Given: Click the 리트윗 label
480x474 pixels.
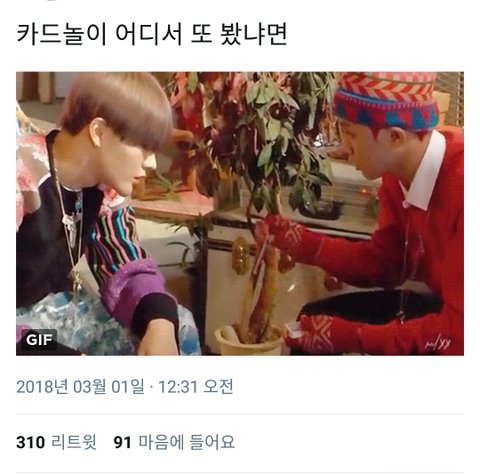Looking at the screenshot, I should point(74,442).
